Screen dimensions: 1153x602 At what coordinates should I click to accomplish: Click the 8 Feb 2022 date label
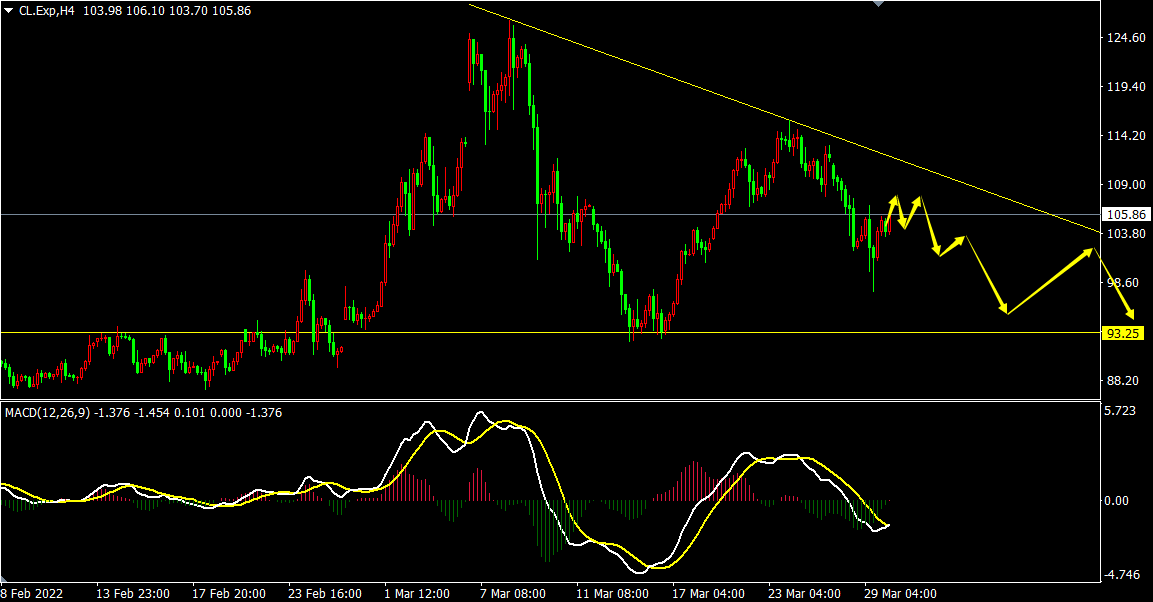coord(34,593)
